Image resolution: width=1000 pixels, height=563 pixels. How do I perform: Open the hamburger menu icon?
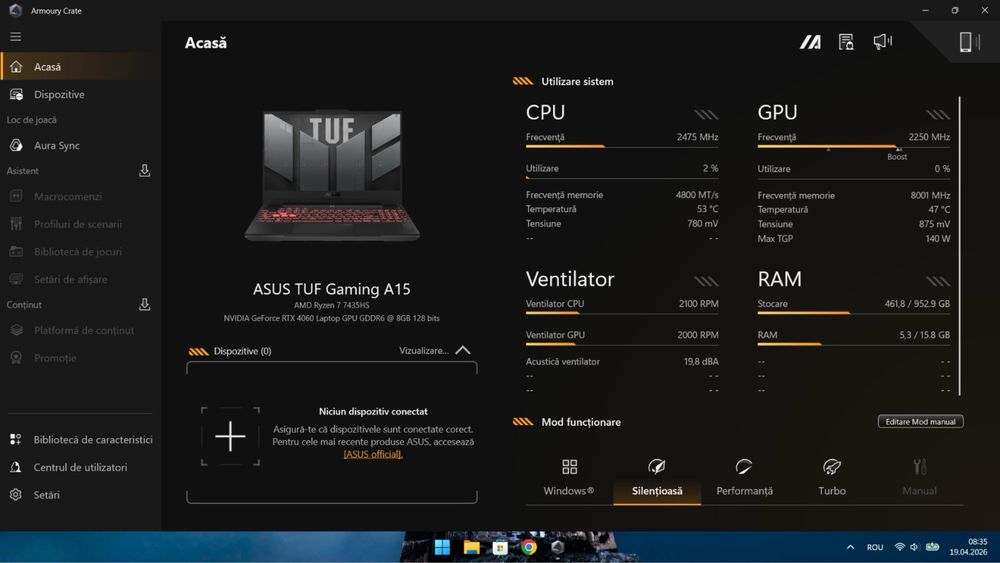pos(15,37)
